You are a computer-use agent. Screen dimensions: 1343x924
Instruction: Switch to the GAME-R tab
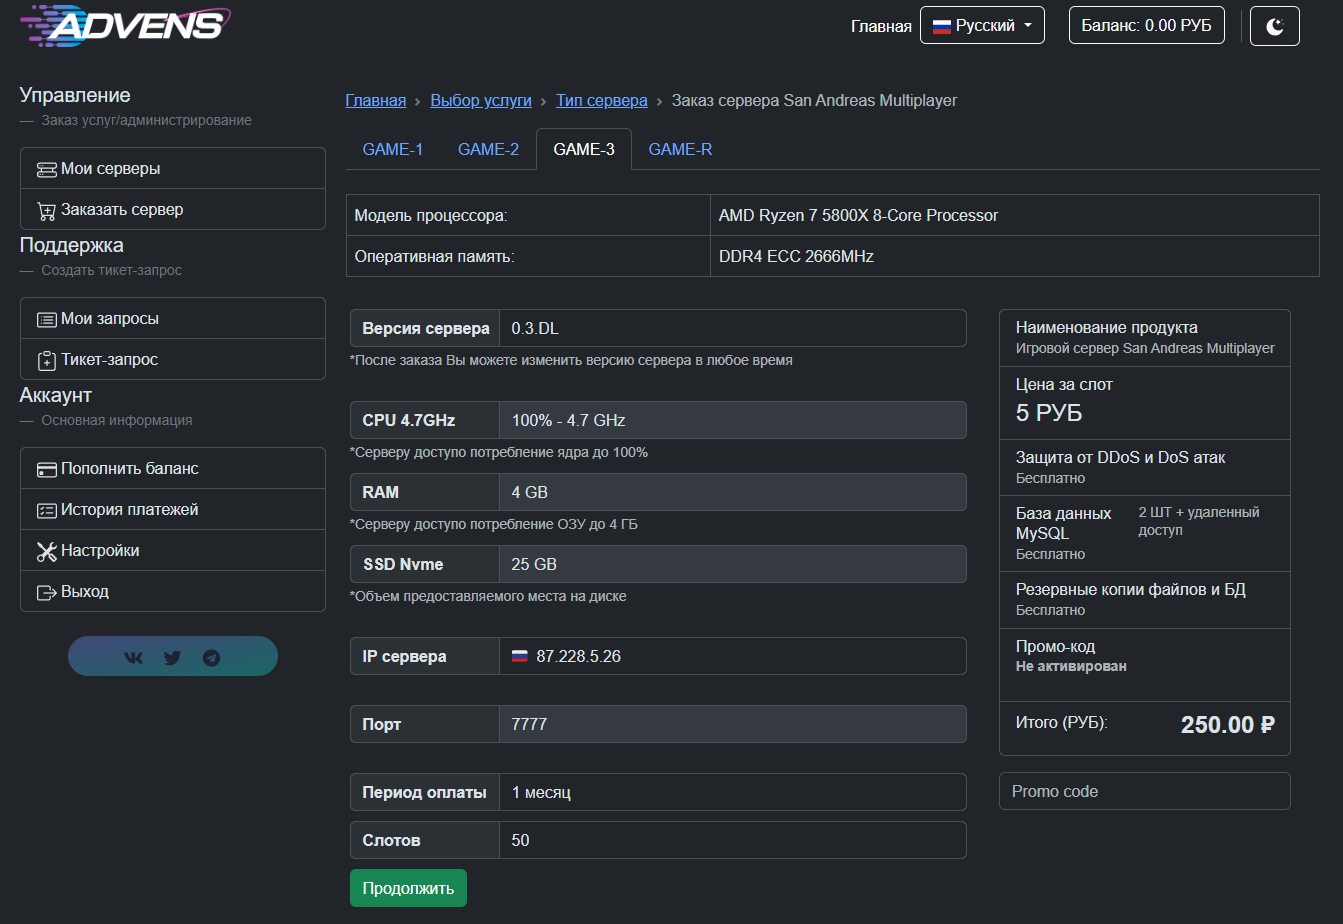[x=680, y=149]
